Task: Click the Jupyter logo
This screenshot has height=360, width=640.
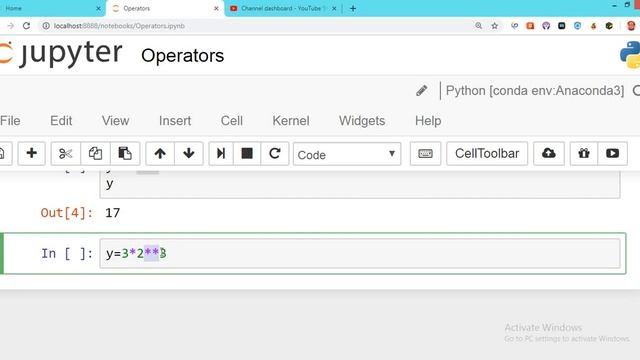Action: point(61,53)
